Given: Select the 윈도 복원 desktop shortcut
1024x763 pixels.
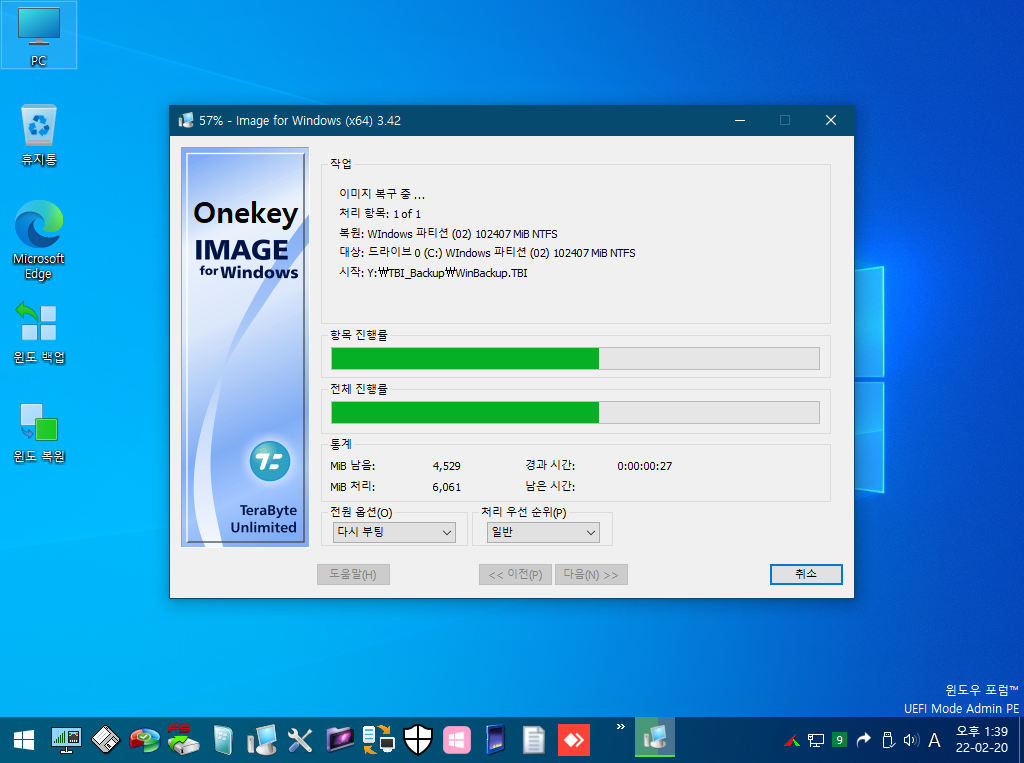Looking at the screenshot, I should (x=39, y=432).
